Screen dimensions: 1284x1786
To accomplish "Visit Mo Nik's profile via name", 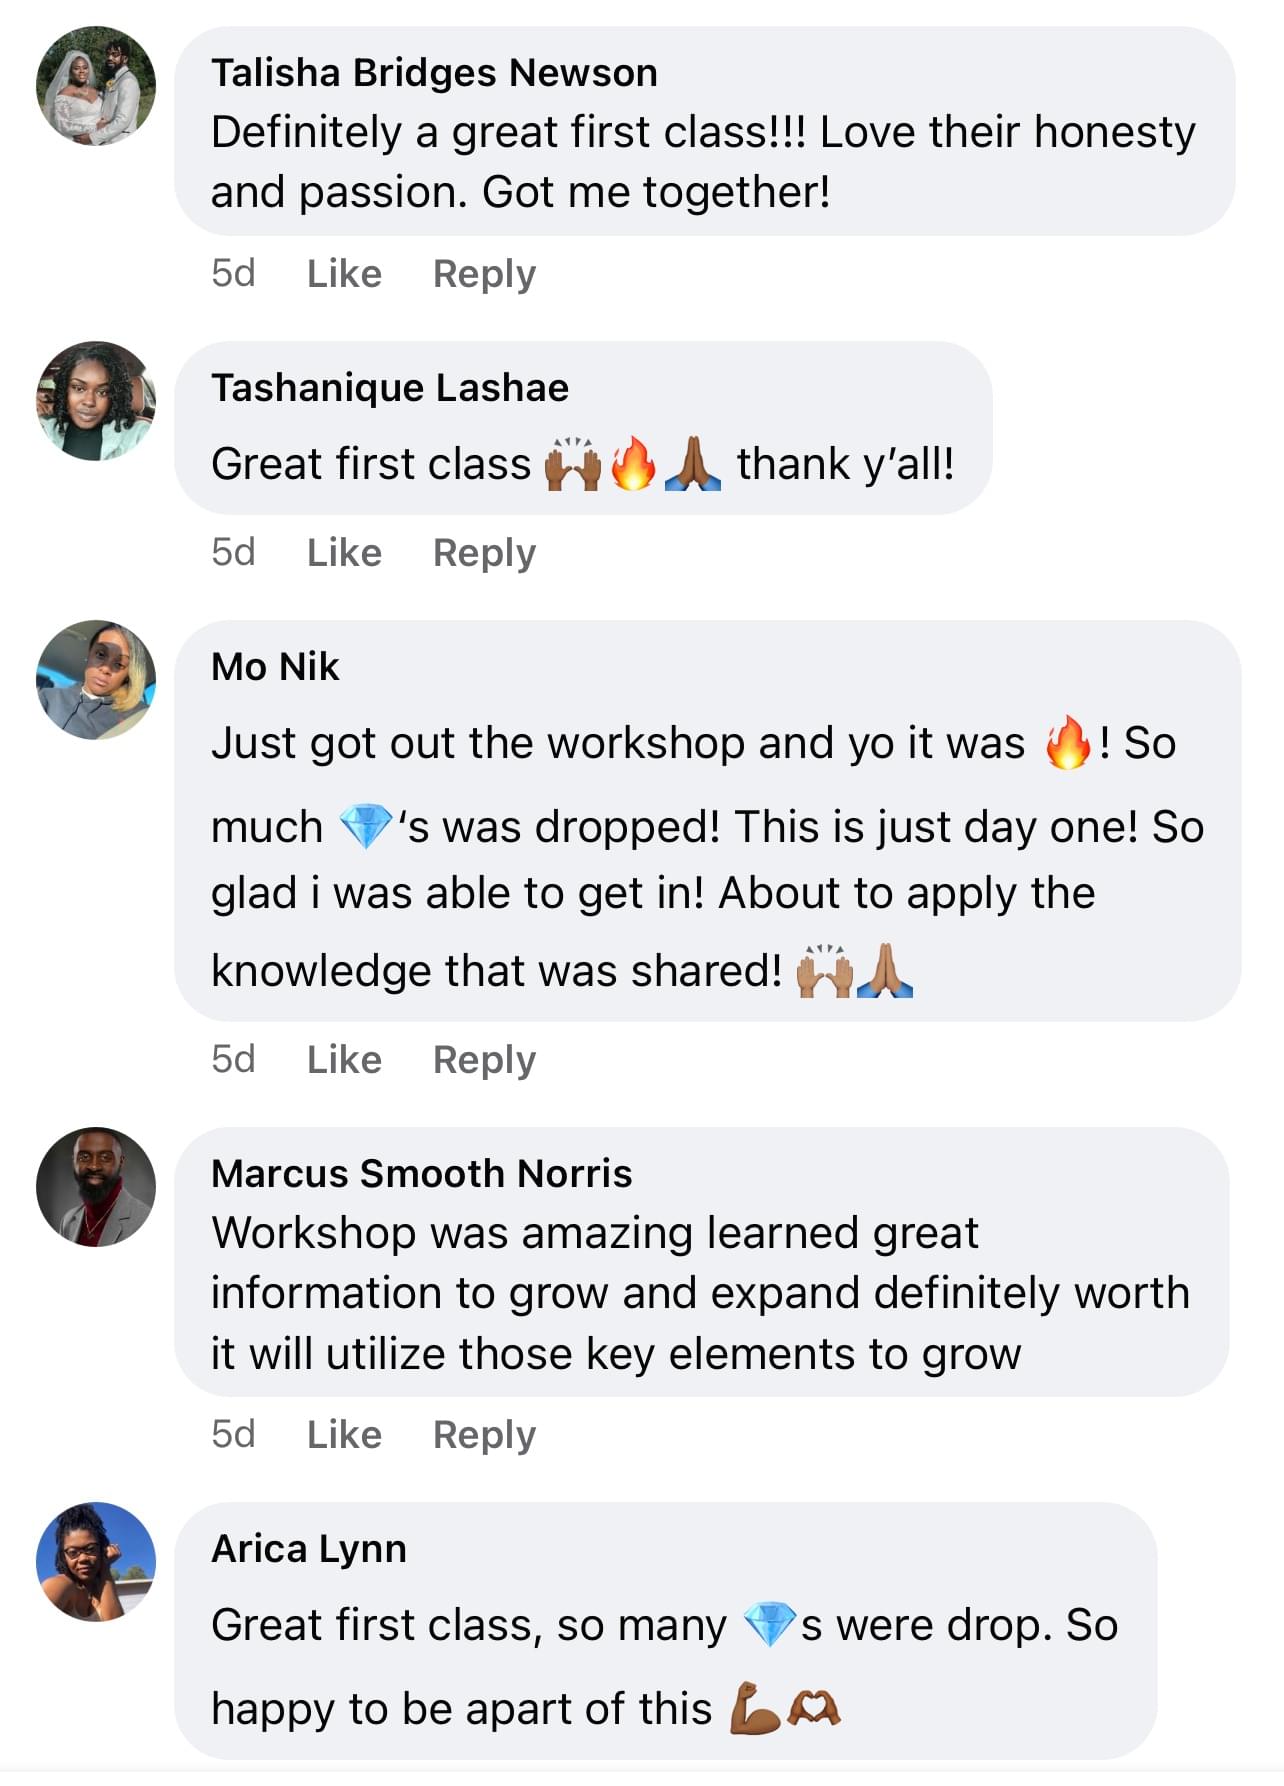I will click(x=275, y=667).
